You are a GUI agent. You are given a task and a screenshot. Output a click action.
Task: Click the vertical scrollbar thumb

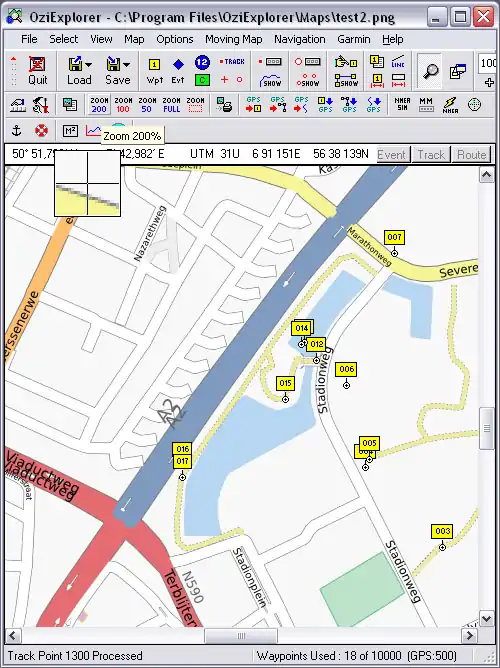(x=486, y=428)
